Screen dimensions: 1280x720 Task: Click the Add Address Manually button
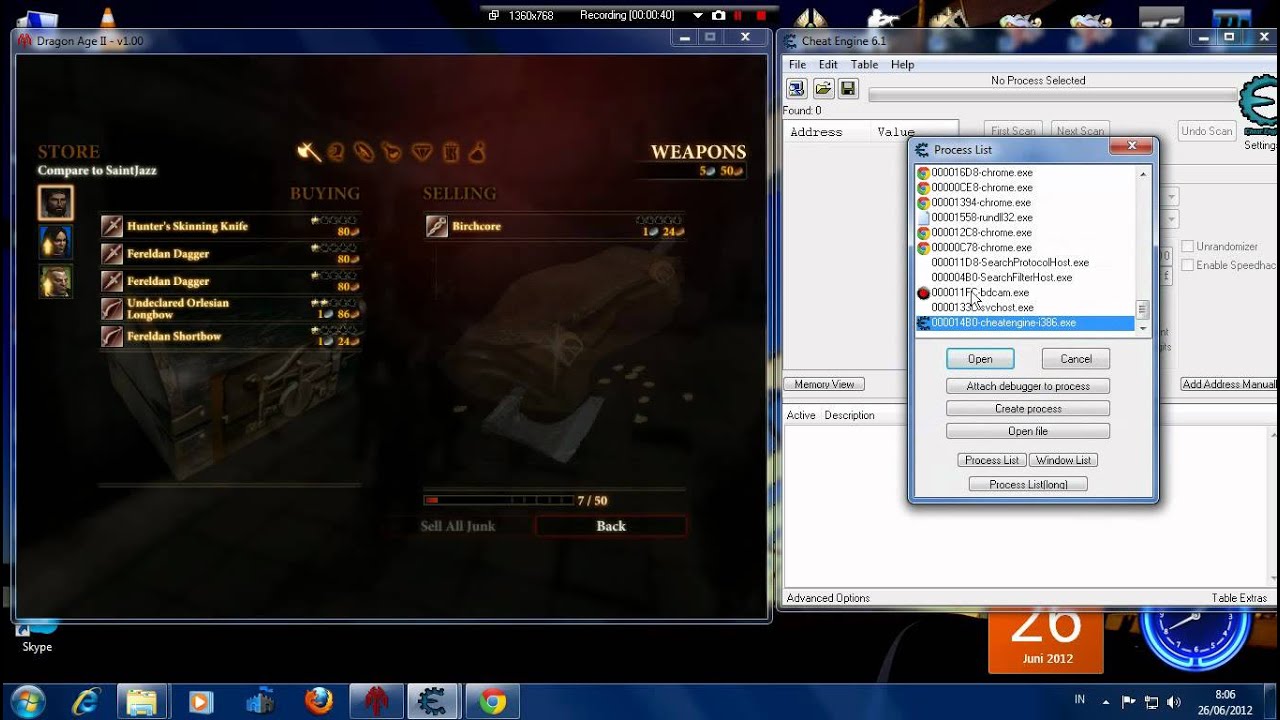(x=1230, y=384)
